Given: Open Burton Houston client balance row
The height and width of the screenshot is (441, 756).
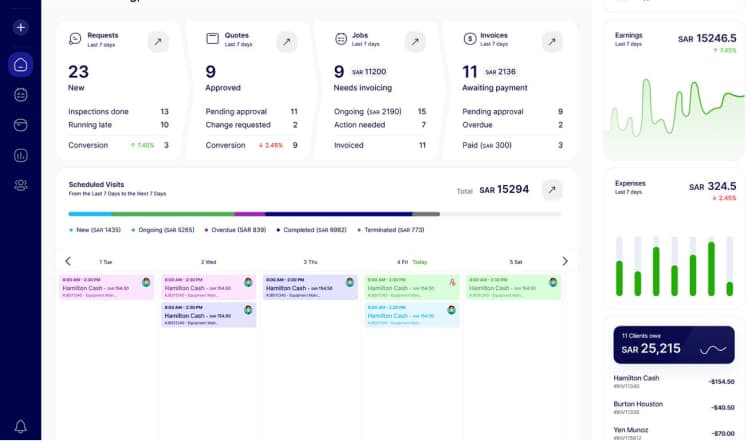Looking at the screenshot, I should point(673,407).
